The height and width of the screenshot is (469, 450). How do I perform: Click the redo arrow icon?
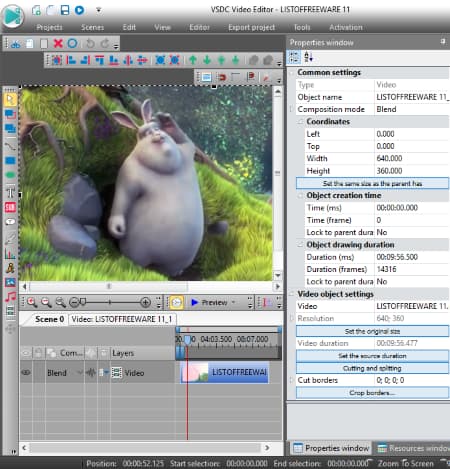pos(105,43)
